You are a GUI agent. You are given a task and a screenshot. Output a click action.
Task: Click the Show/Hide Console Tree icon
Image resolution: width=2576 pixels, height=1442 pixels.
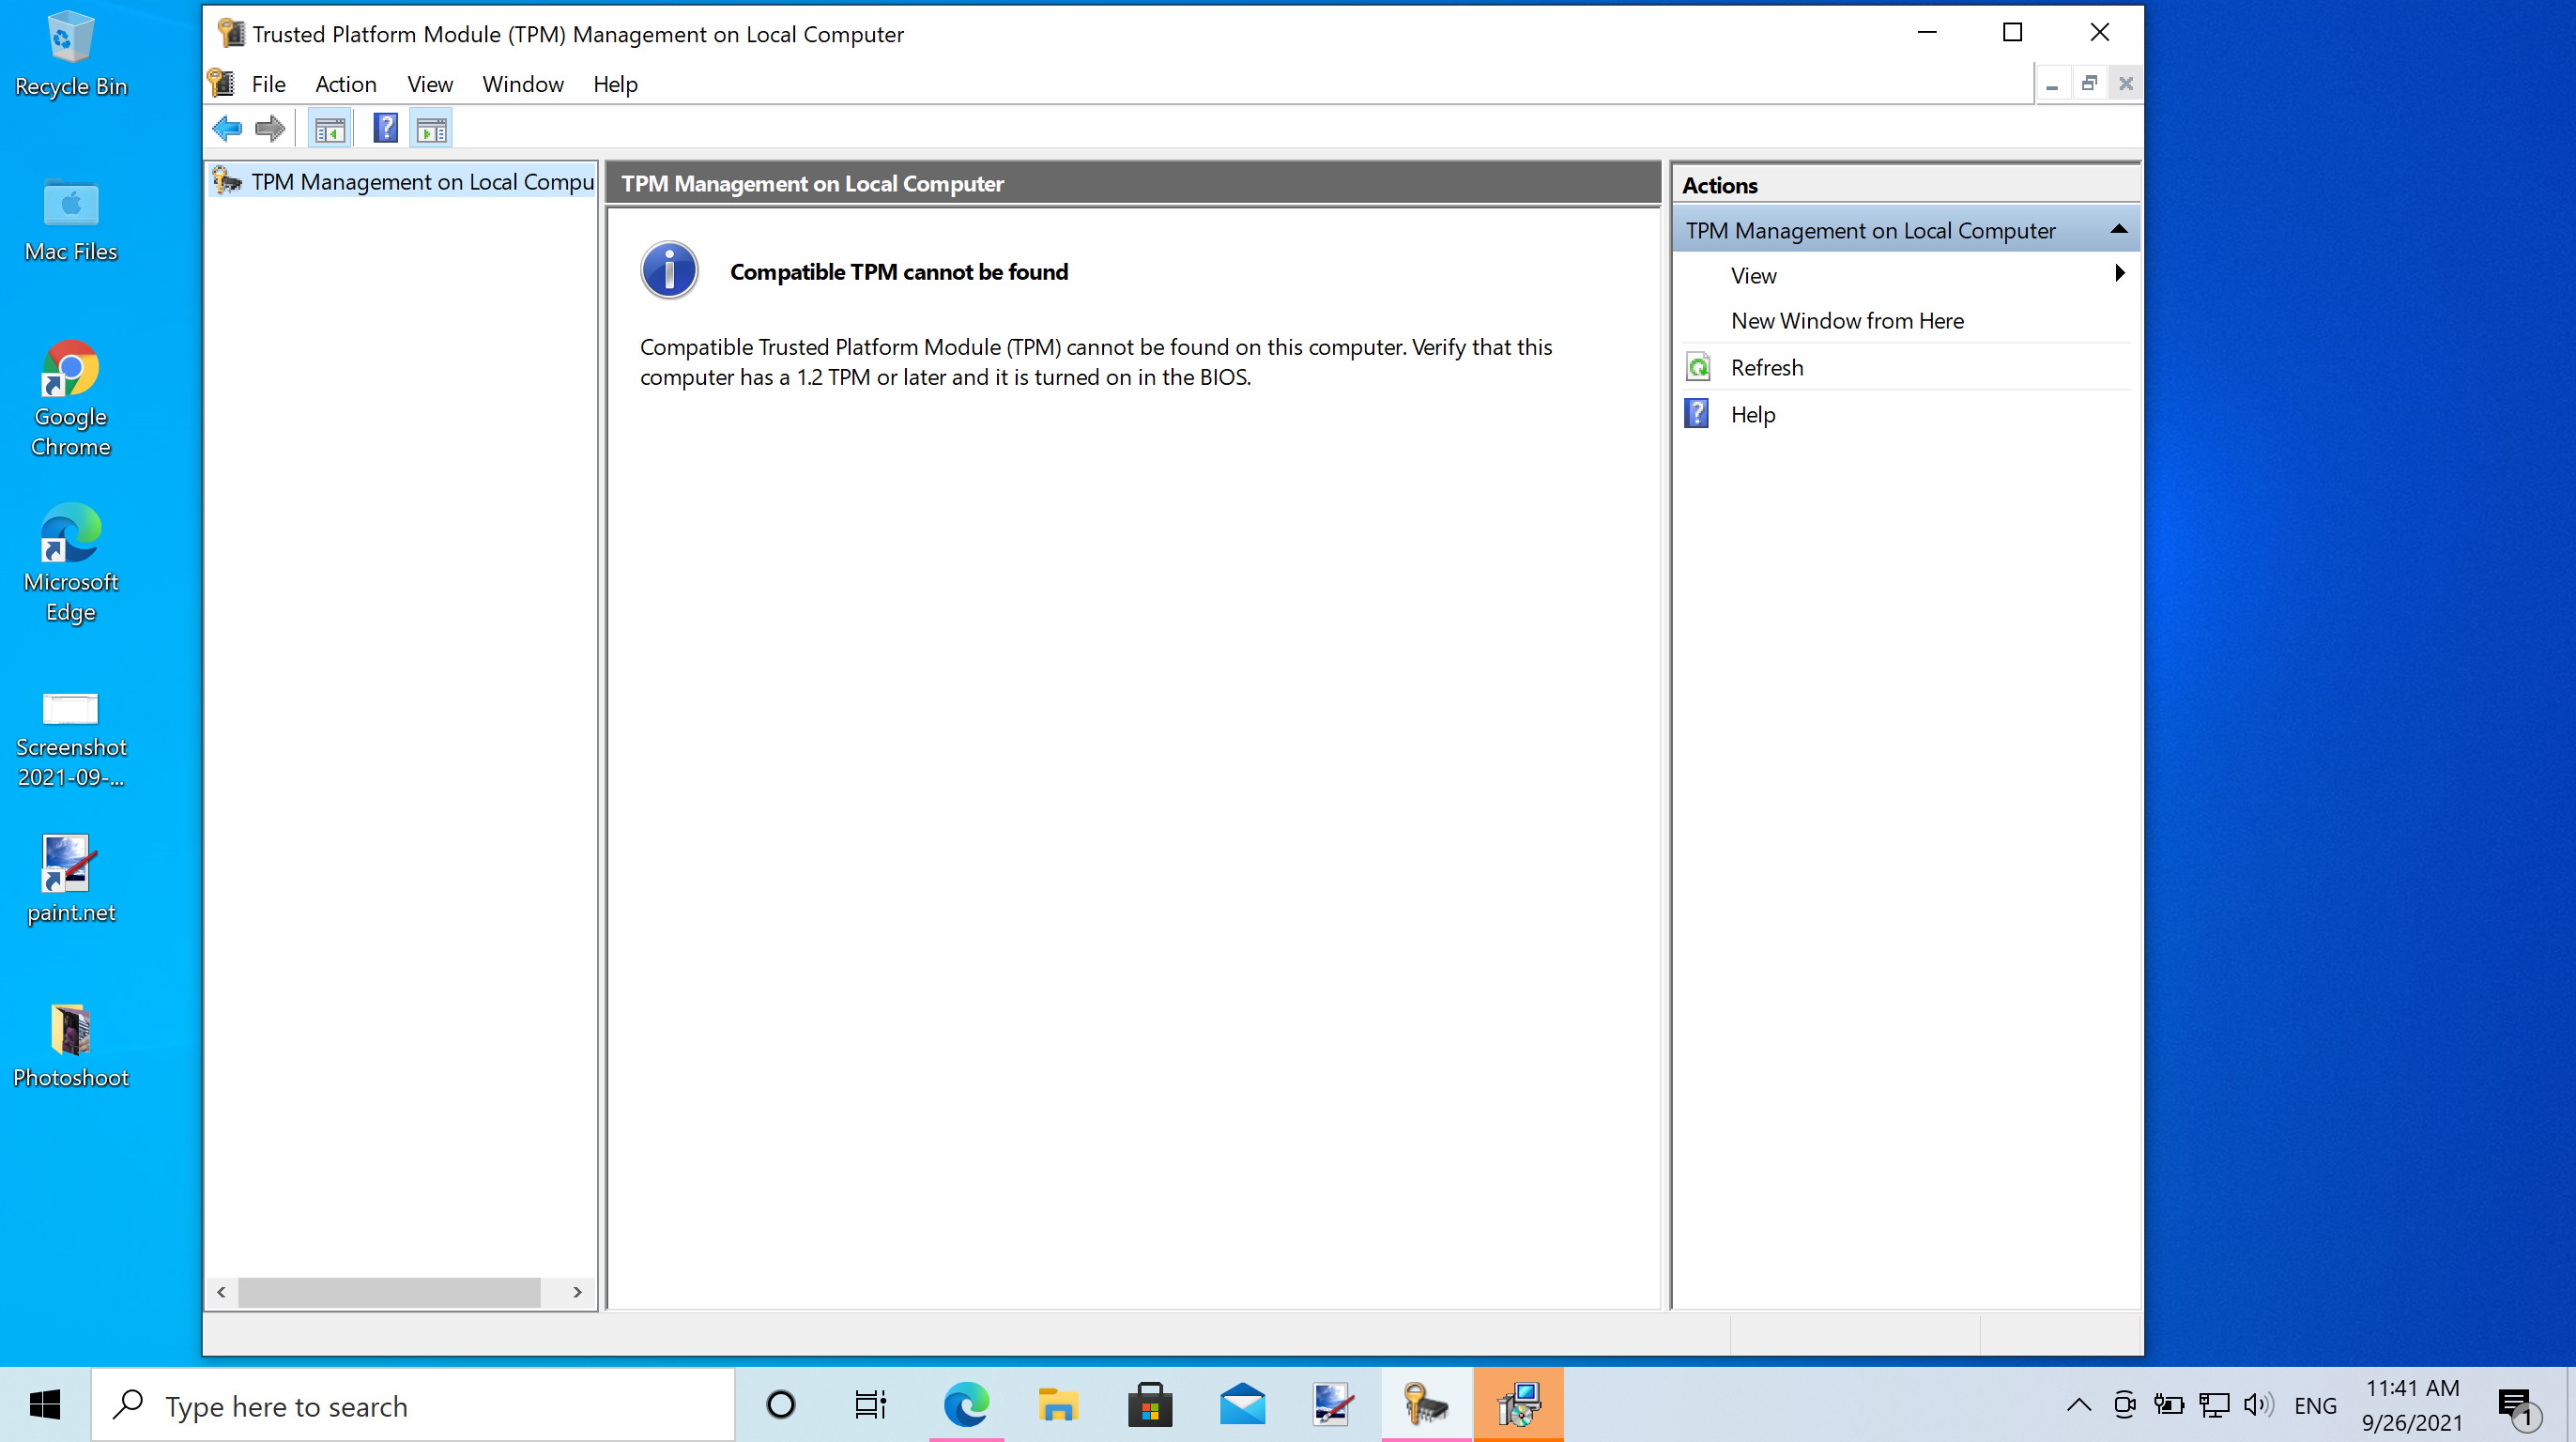click(x=330, y=128)
